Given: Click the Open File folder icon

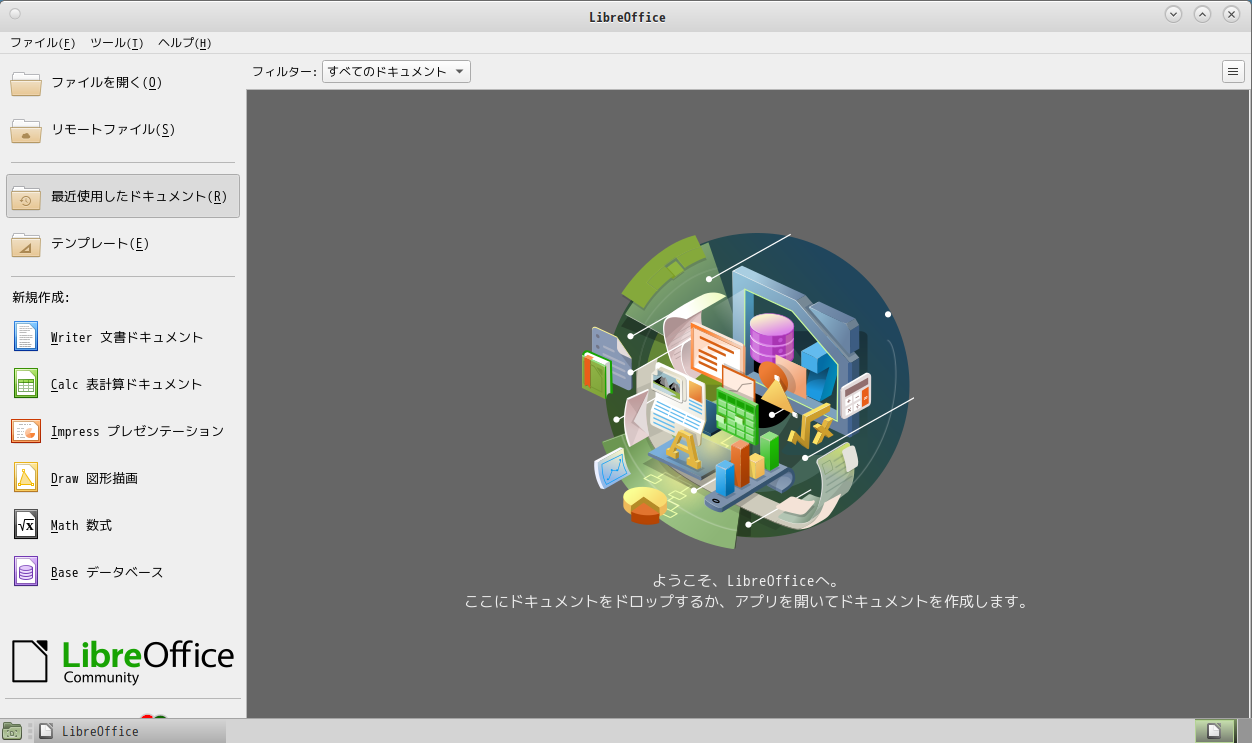Looking at the screenshot, I should point(26,83).
